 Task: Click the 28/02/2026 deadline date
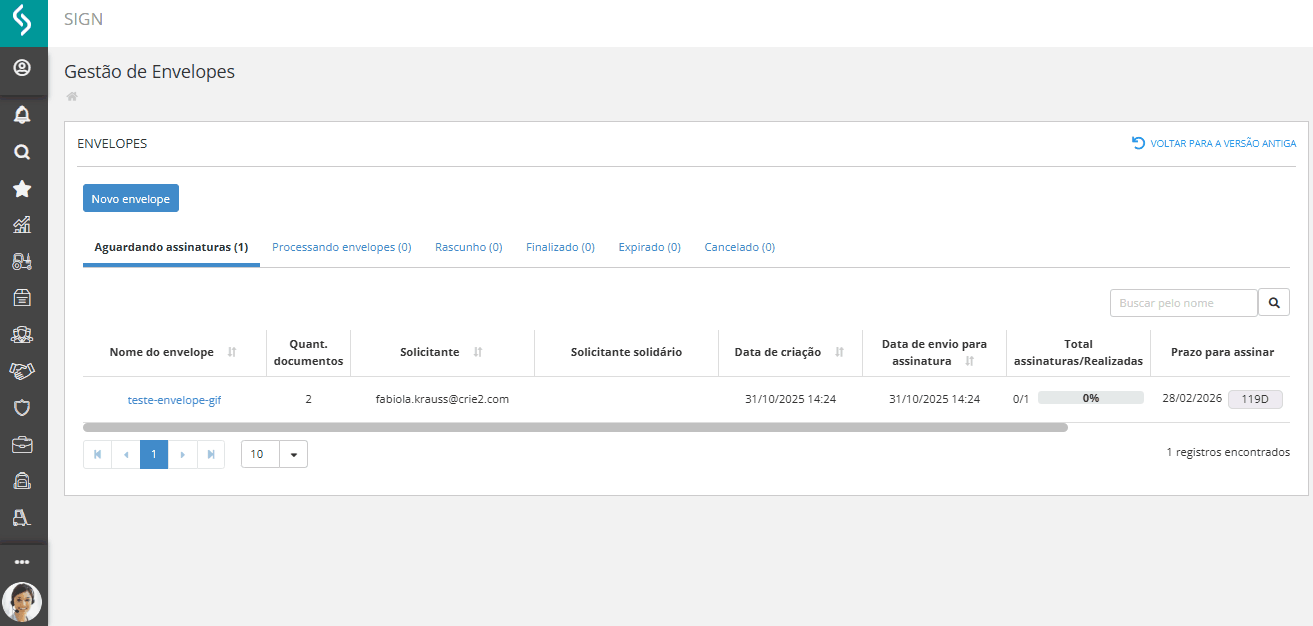coord(1192,398)
